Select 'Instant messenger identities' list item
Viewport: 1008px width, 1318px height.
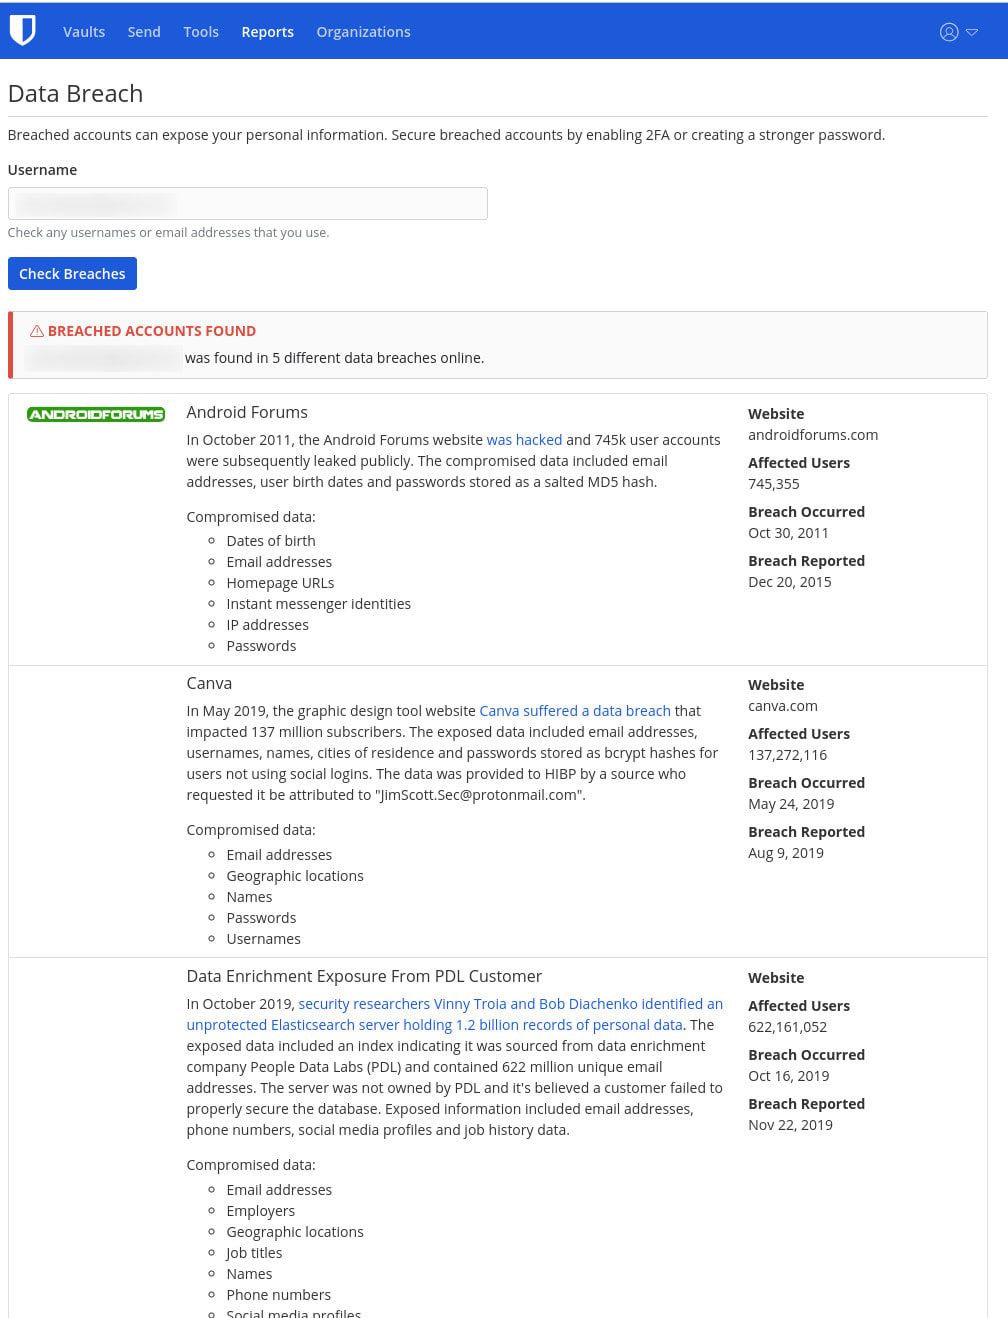pyautogui.click(x=319, y=604)
